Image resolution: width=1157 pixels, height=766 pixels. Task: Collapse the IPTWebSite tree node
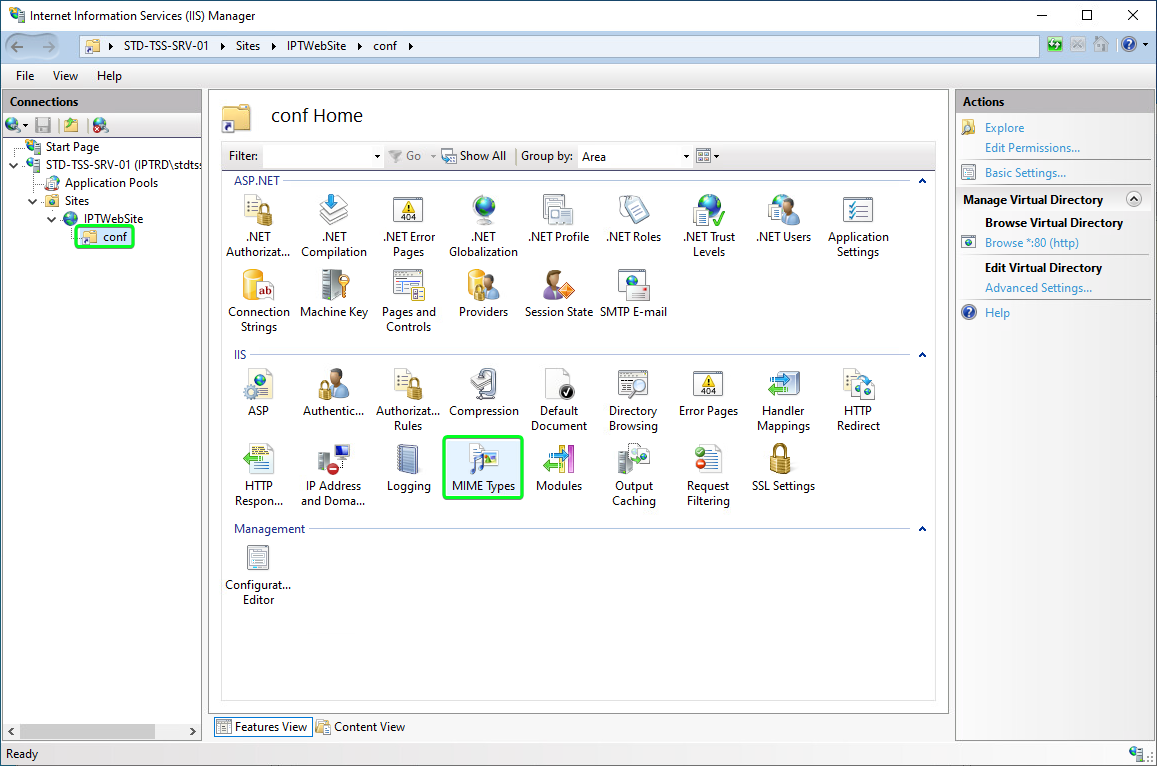(51, 219)
